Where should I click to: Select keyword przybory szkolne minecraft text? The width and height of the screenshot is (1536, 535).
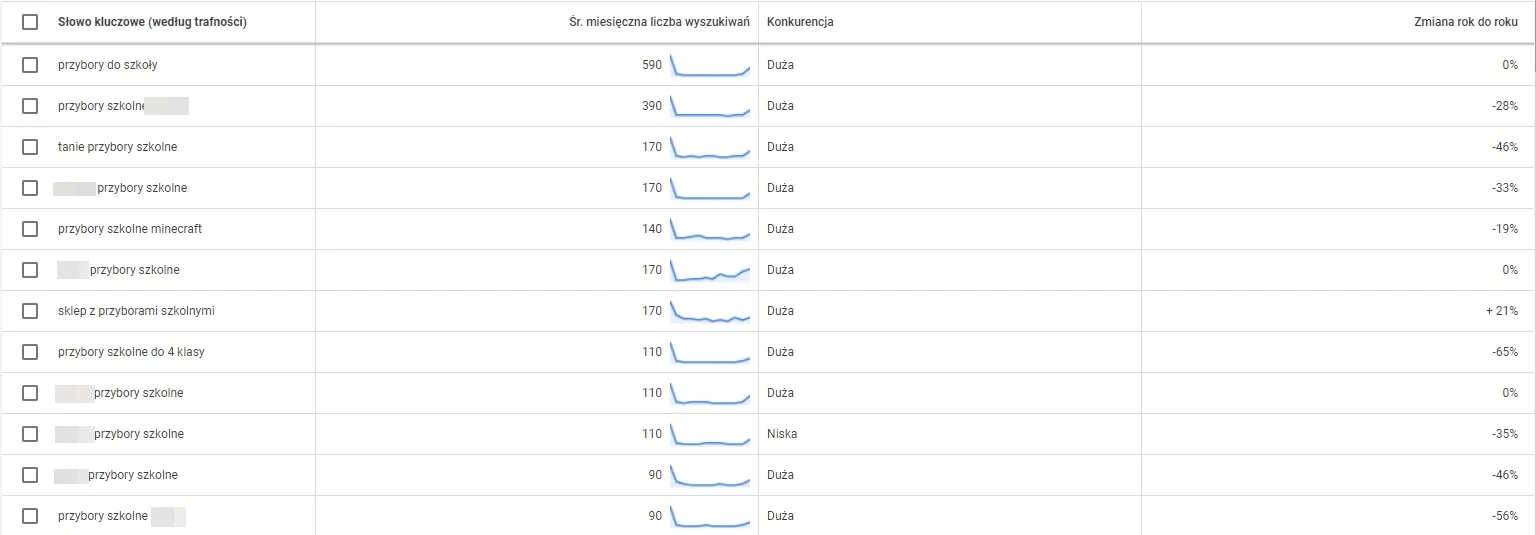click(130, 229)
